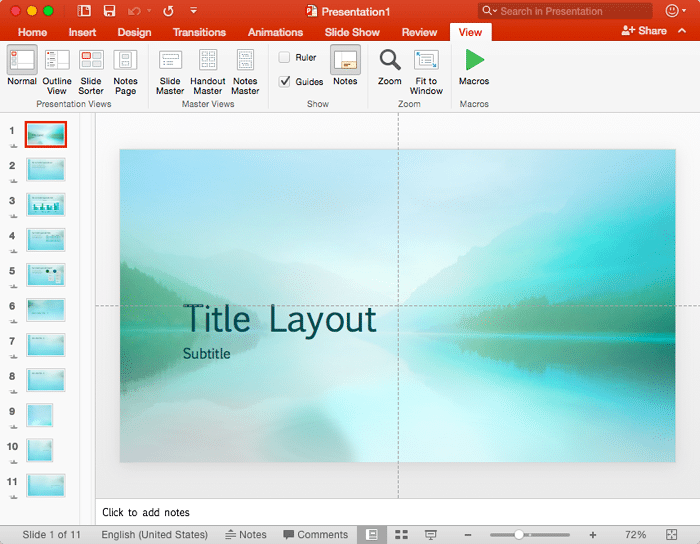Uncheck the Guides checkbox
The image size is (700, 544).
point(284,81)
